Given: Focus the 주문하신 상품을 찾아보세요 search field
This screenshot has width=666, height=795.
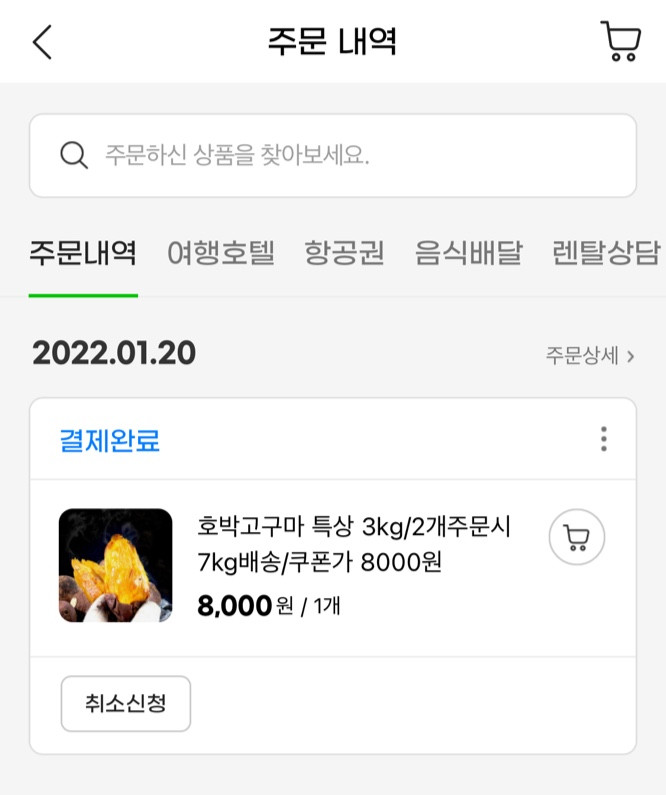Looking at the screenshot, I should pos(333,155).
